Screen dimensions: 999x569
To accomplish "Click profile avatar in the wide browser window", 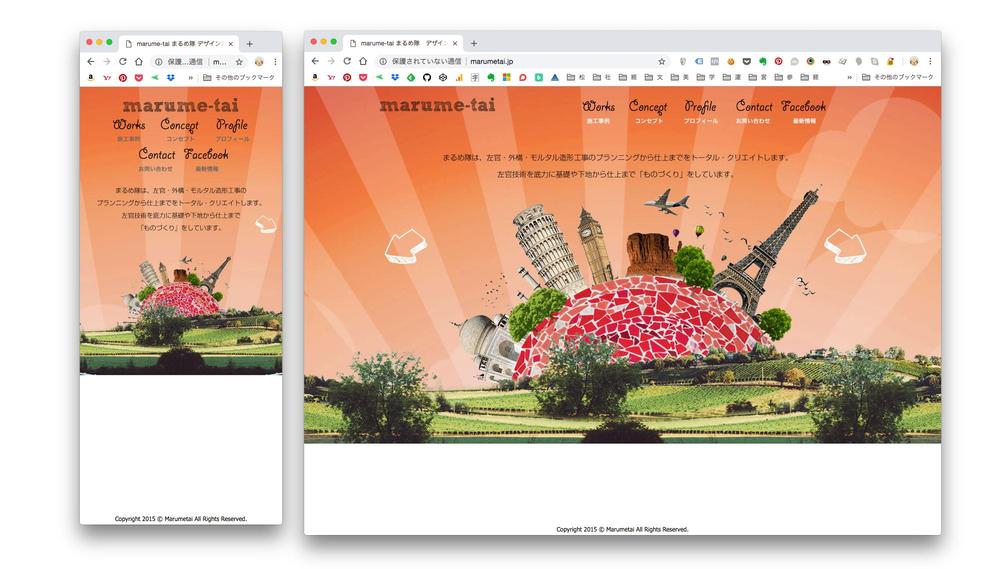I will pyautogui.click(x=914, y=61).
